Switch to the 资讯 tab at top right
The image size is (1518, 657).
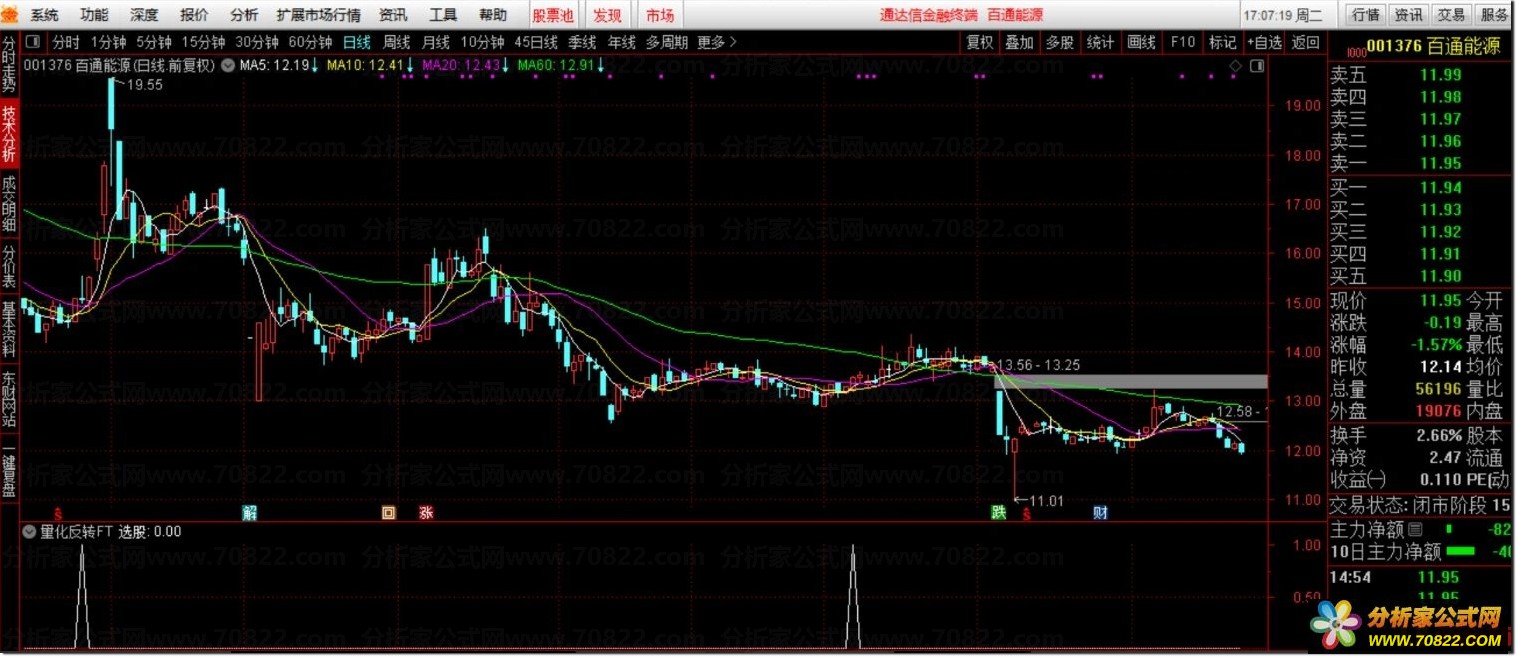[x=1409, y=15]
